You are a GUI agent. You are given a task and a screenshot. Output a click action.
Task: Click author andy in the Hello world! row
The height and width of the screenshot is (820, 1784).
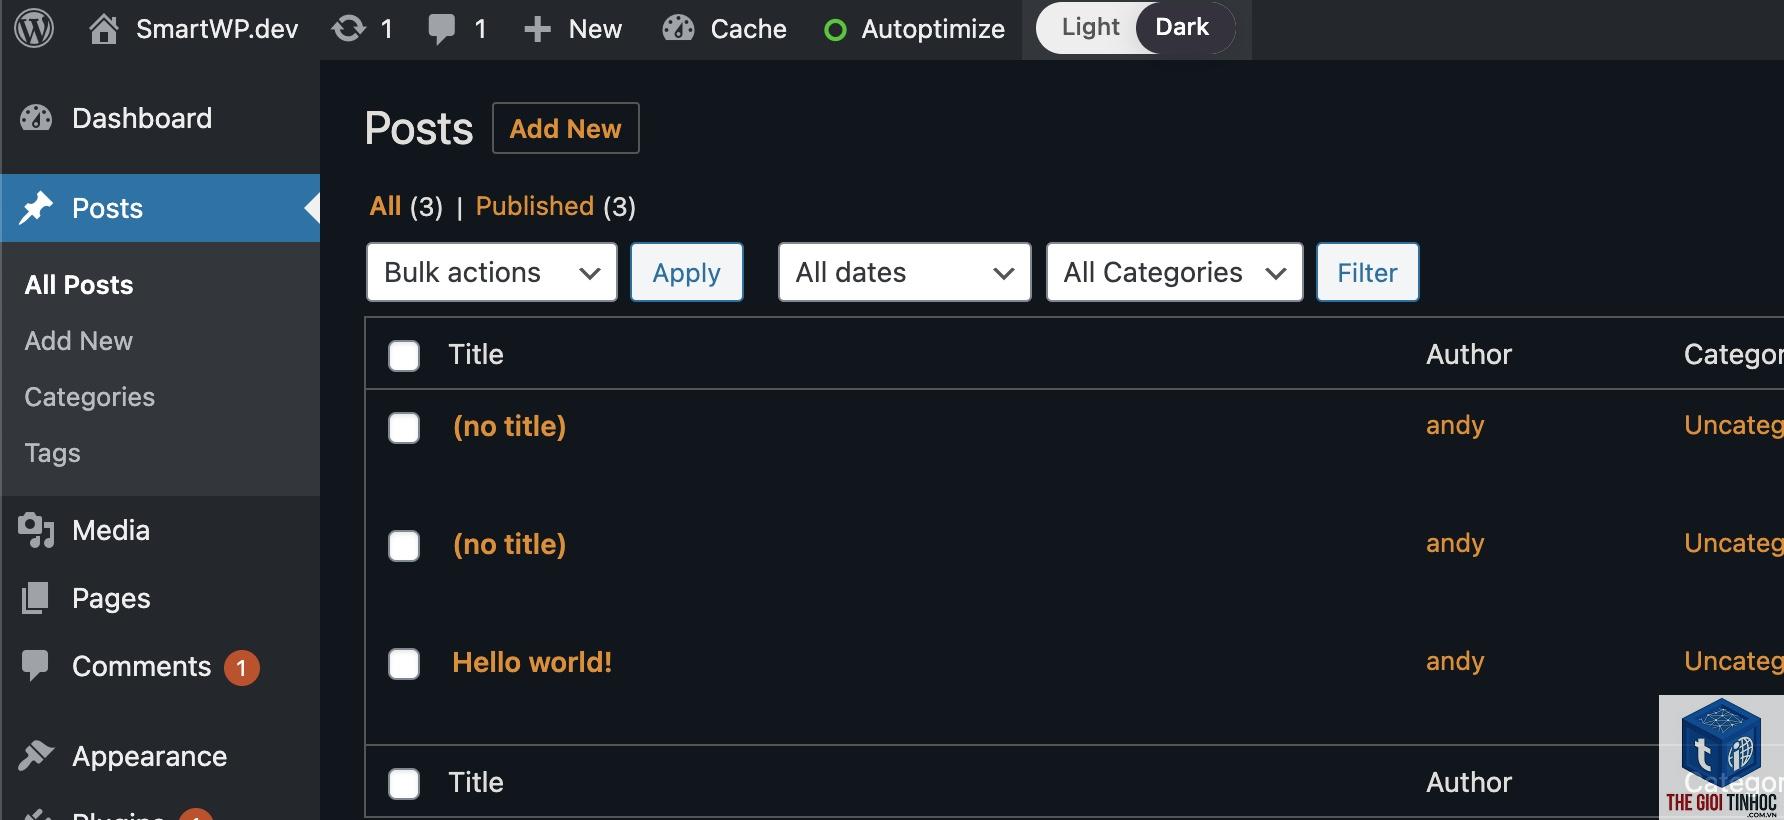(x=1455, y=661)
